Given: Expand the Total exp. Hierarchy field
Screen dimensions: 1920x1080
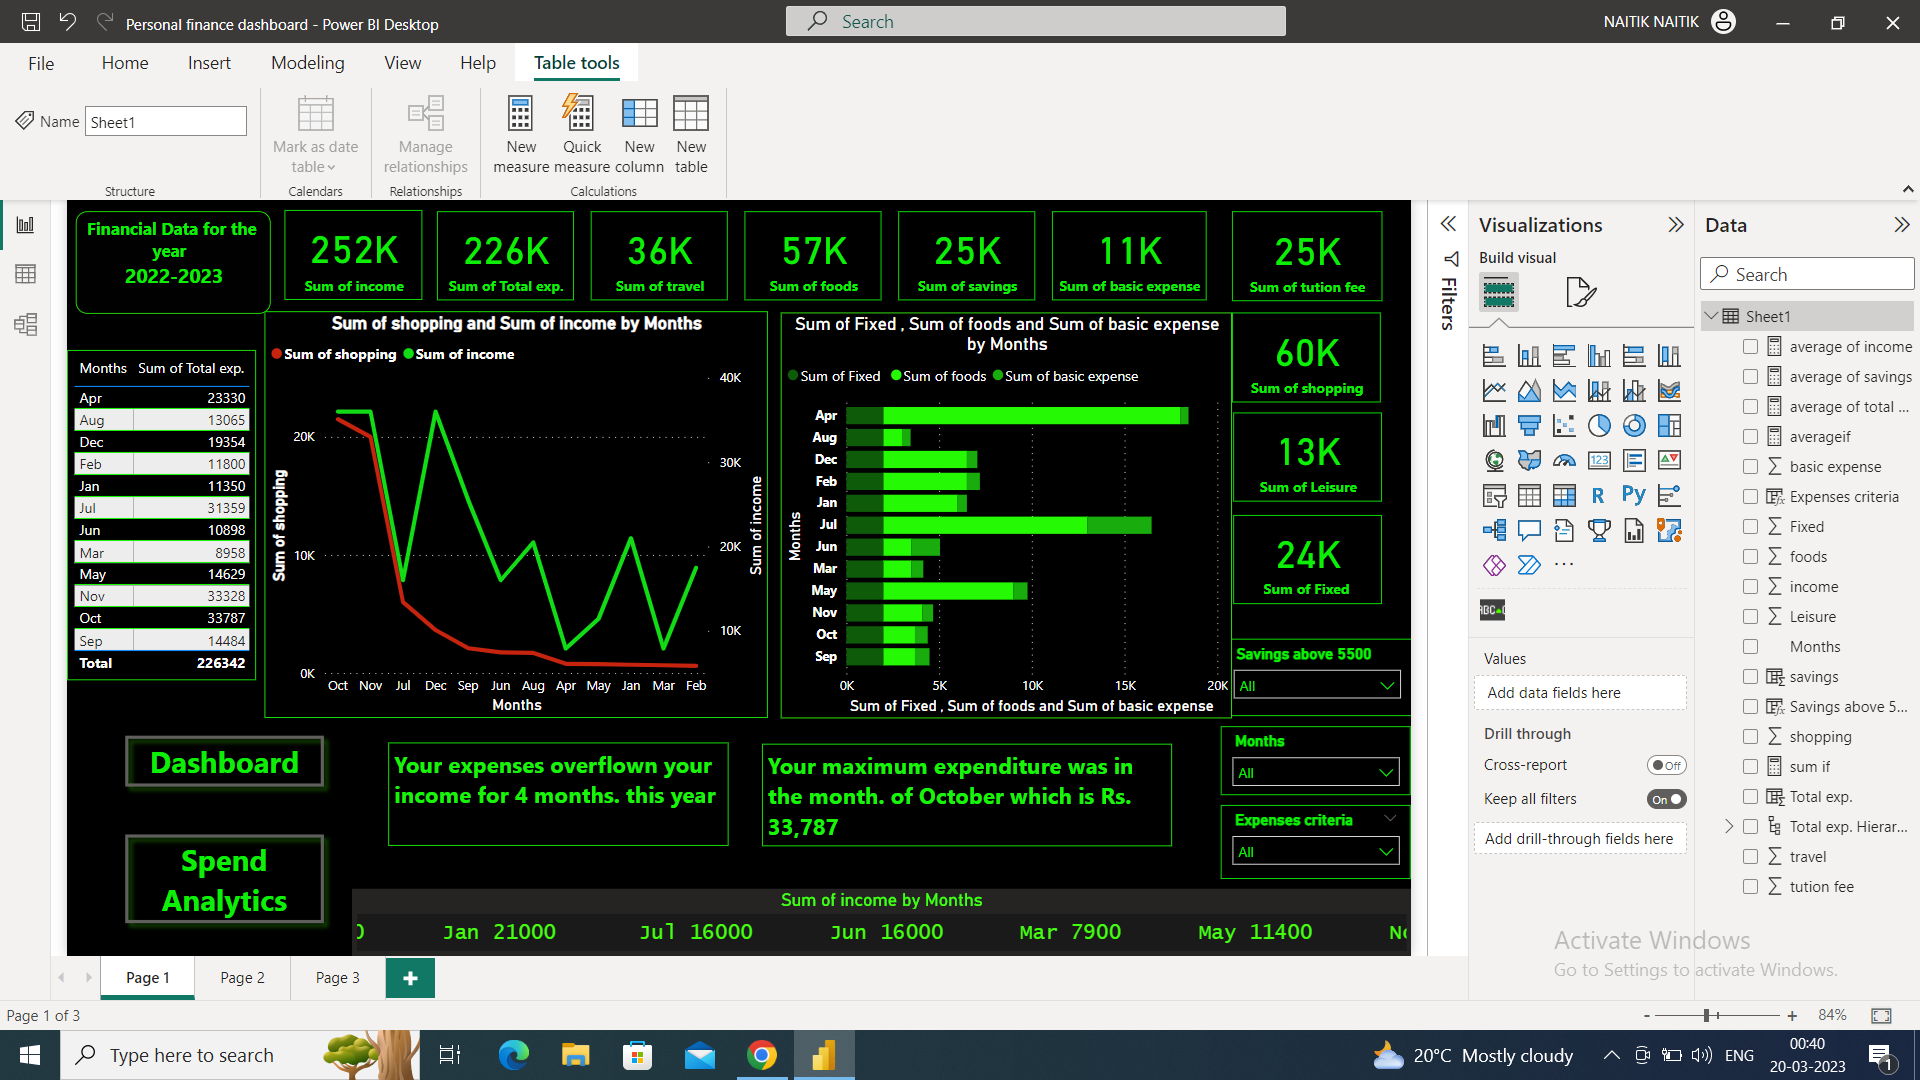Looking at the screenshot, I should (1729, 826).
